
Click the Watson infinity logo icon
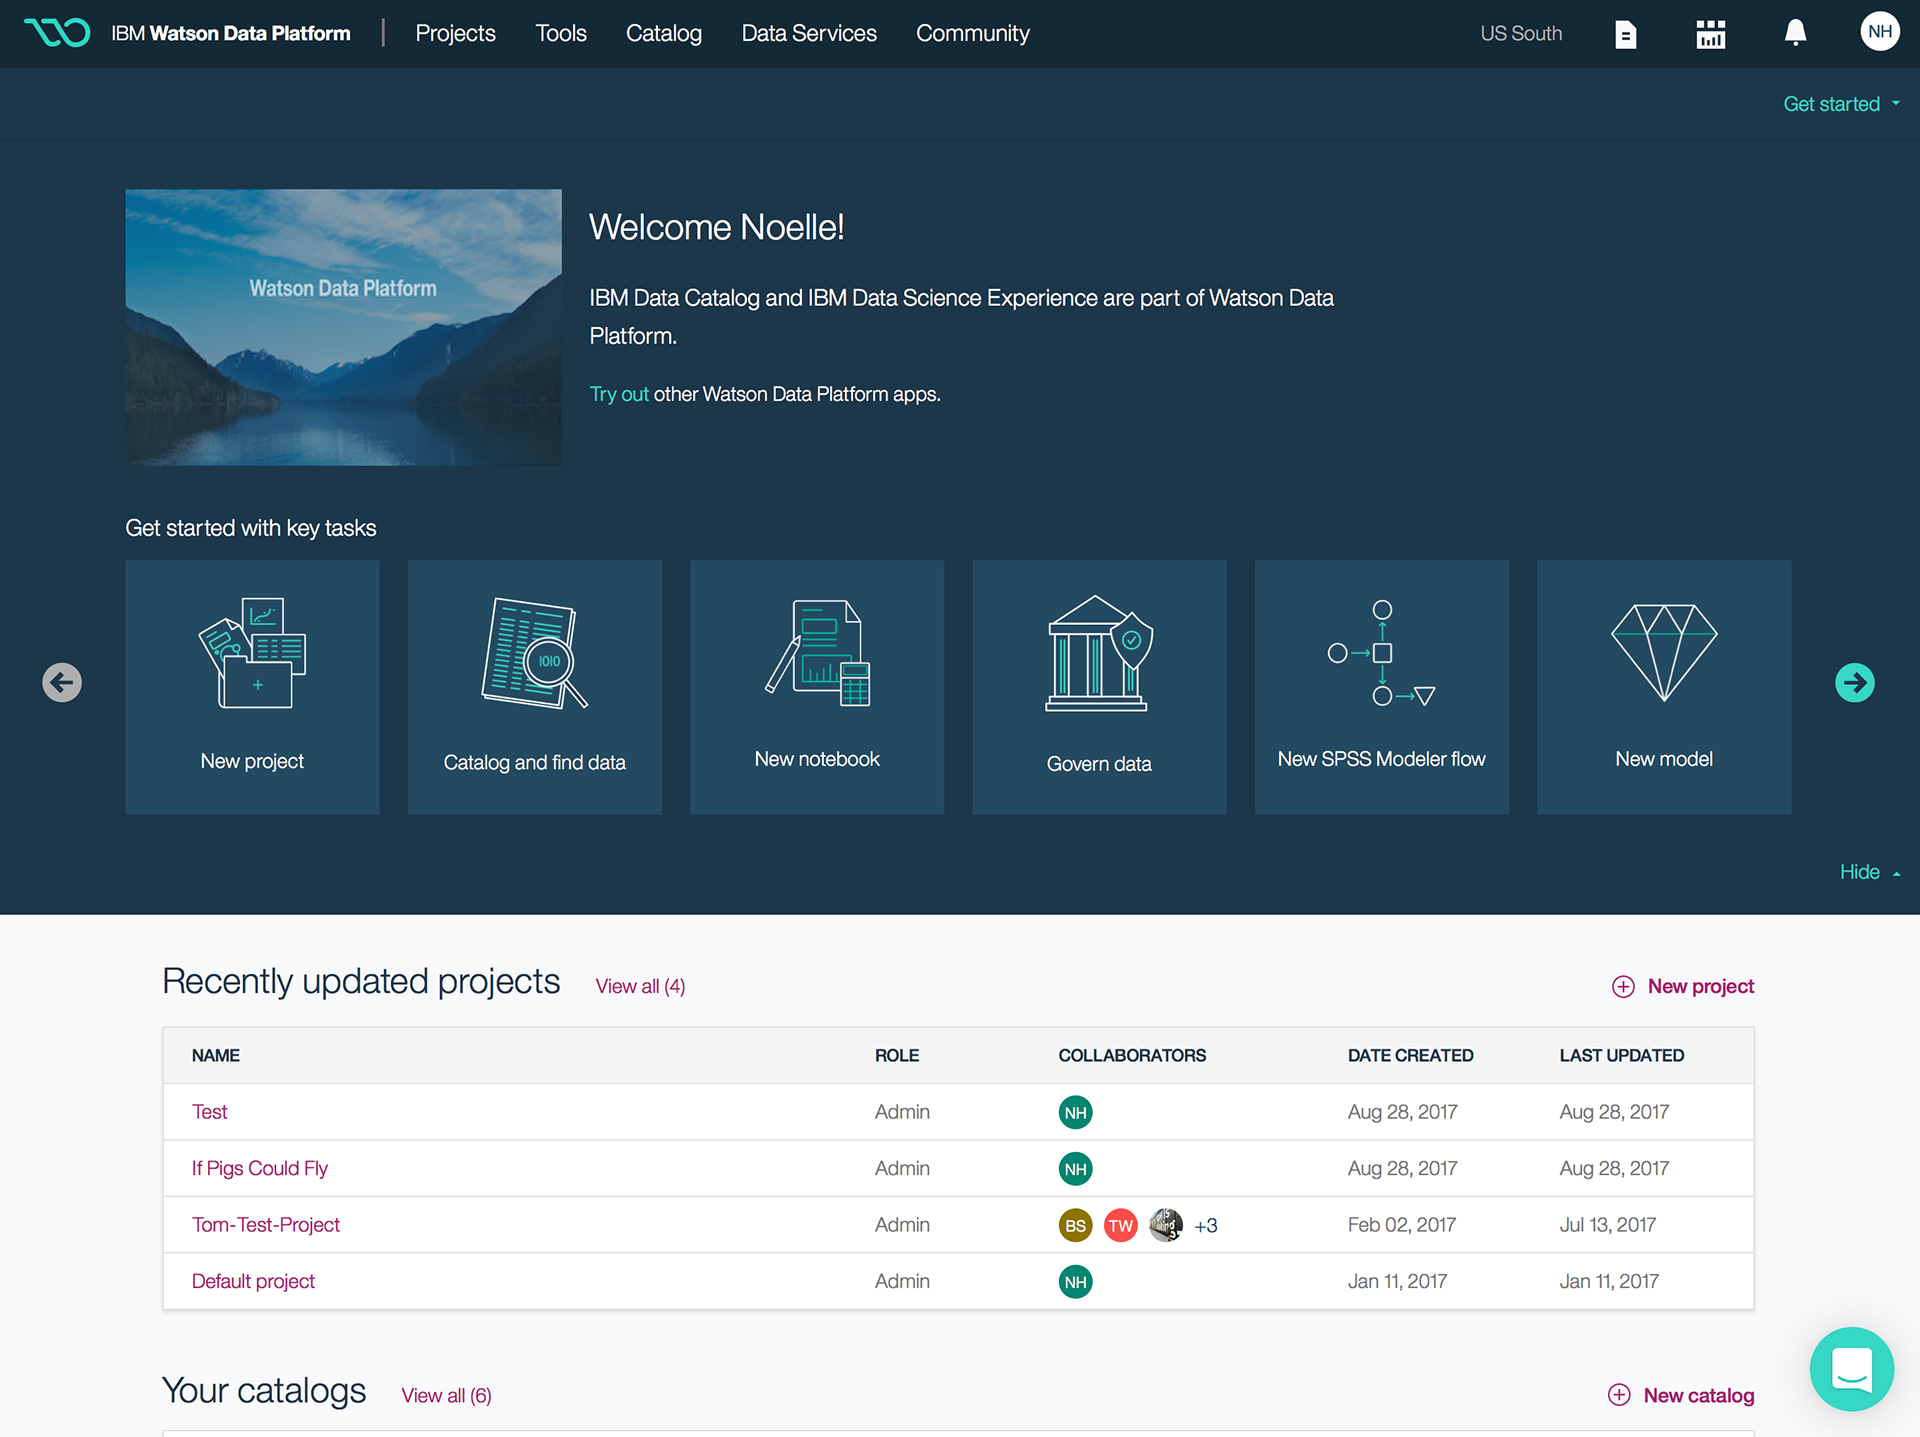[57, 33]
